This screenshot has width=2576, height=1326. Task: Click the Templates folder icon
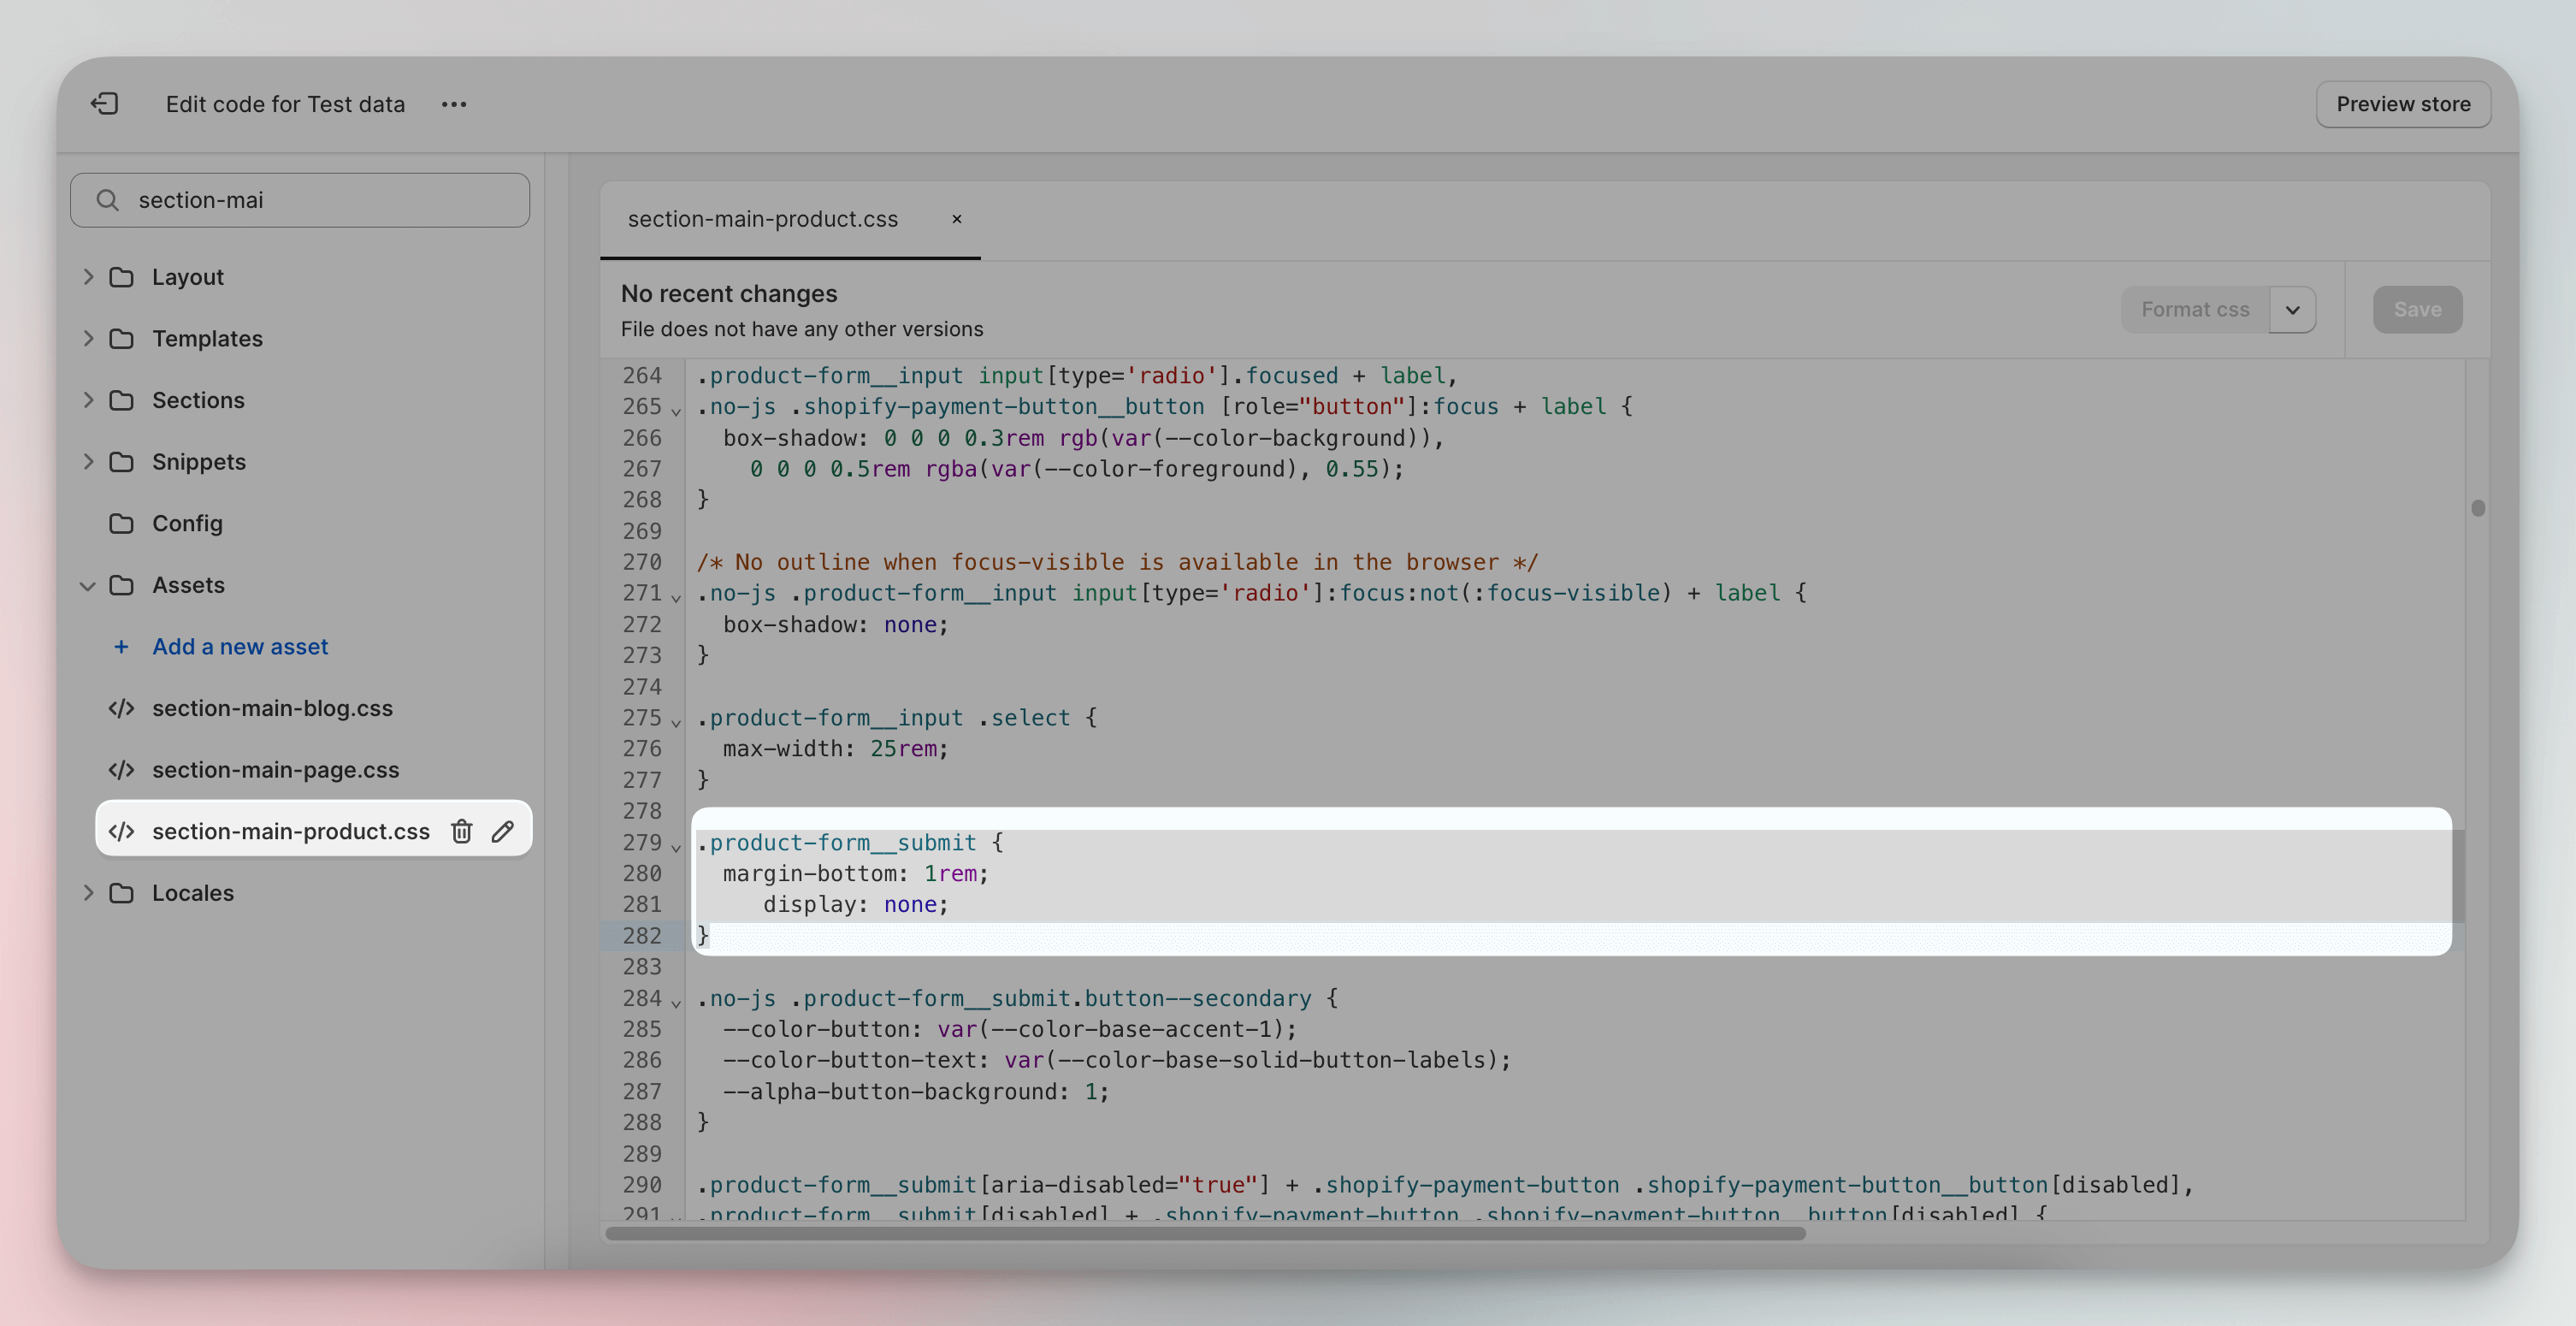click(x=122, y=339)
